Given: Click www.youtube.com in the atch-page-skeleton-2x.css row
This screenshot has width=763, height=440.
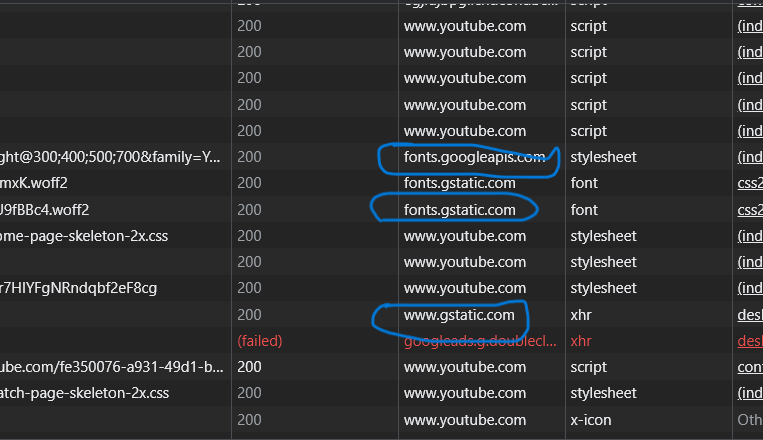Looking at the screenshot, I should (x=465, y=393).
